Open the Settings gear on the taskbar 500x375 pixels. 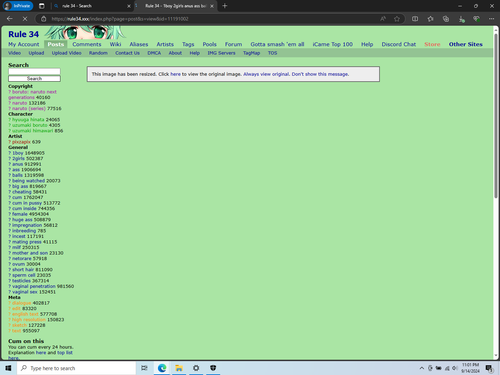pos(196,368)
